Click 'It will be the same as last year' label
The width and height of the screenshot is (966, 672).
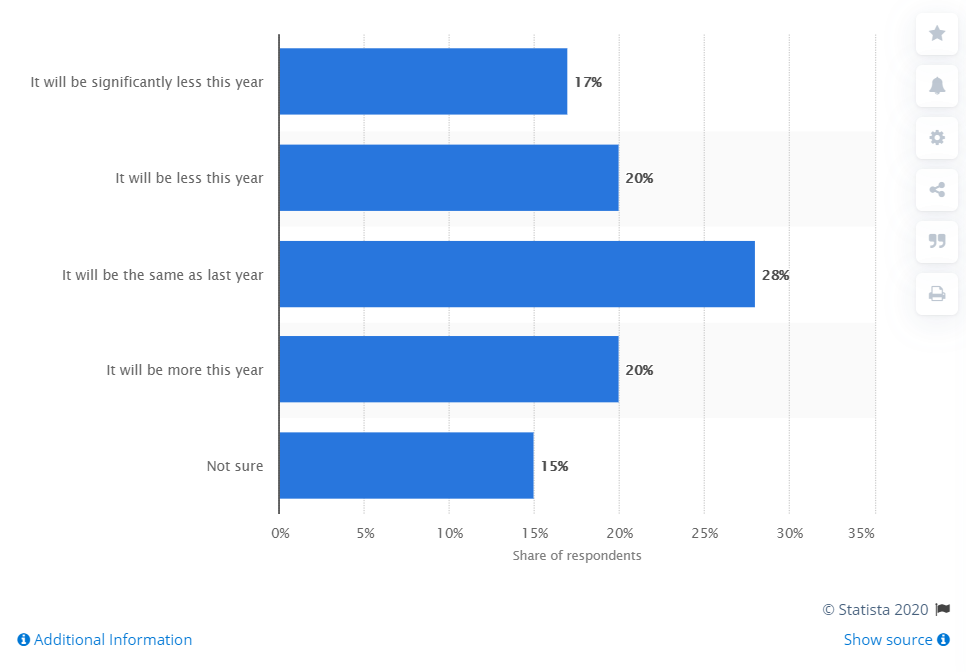[x=162, y=274]
